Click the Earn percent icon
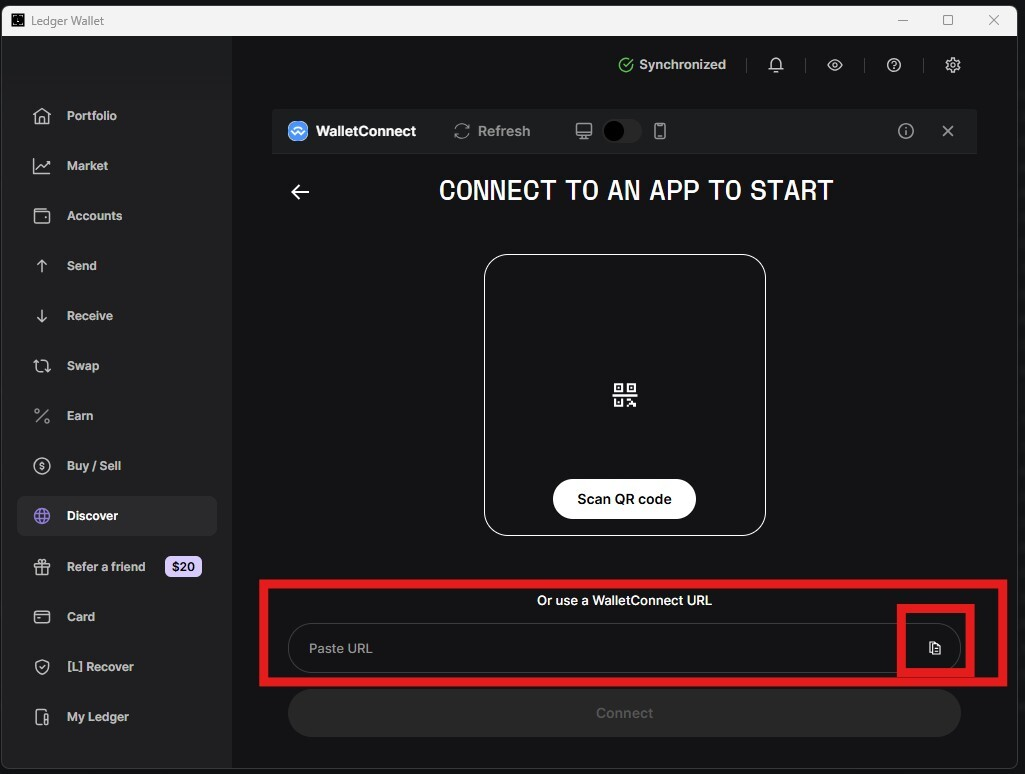The height and width of the screenshot is (774, 1025). tap(42, 416)
